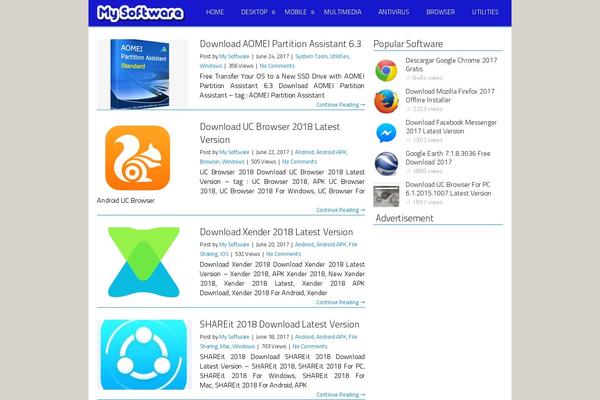
Task: Click the green-blue Xender logo
Action: point(143,262)
